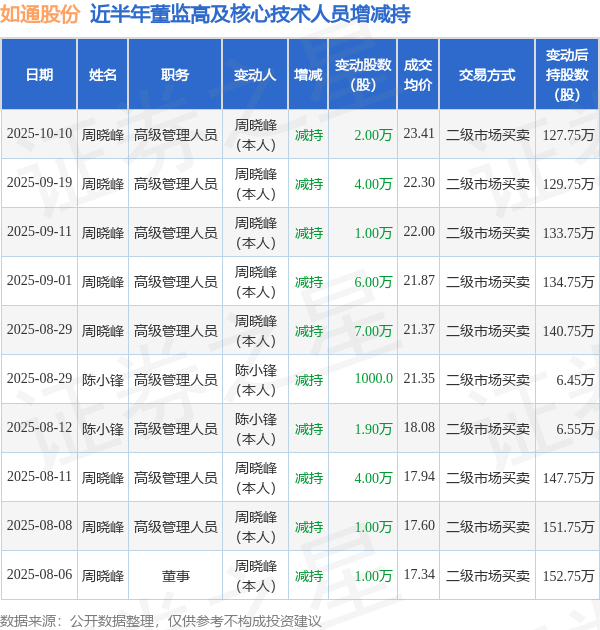Screen dimensions: 600x630
Task: Click the holding 134.75万
Action: (x=568, y=282)
